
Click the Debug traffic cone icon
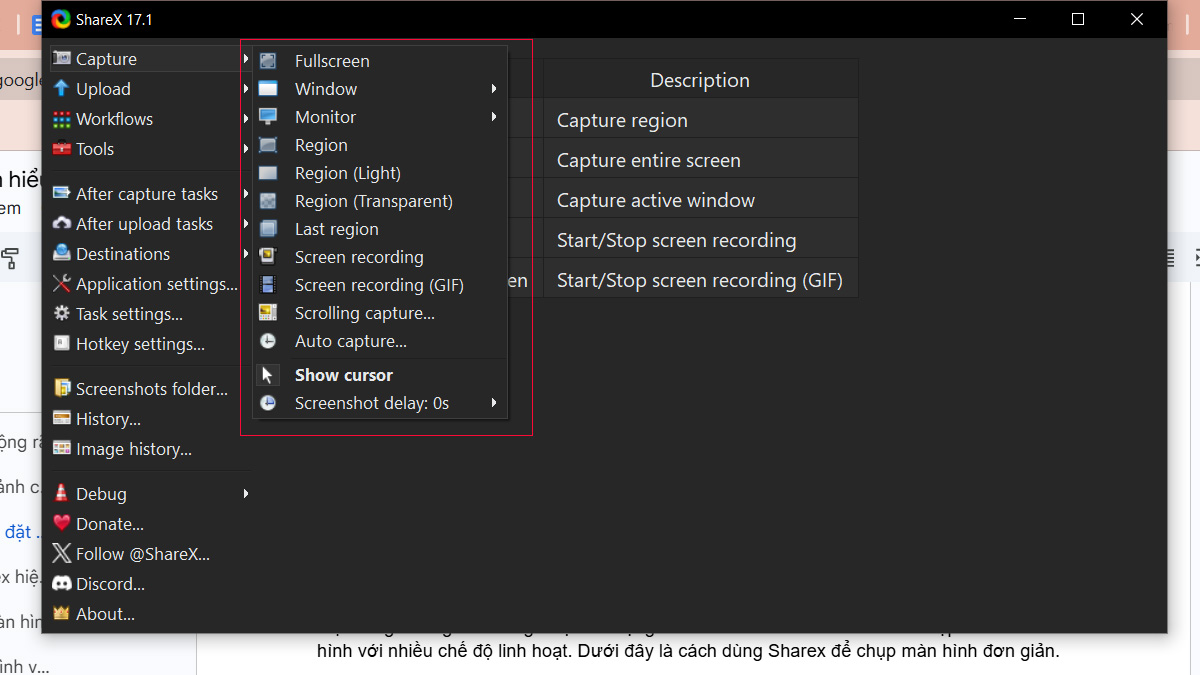(62, 494)
